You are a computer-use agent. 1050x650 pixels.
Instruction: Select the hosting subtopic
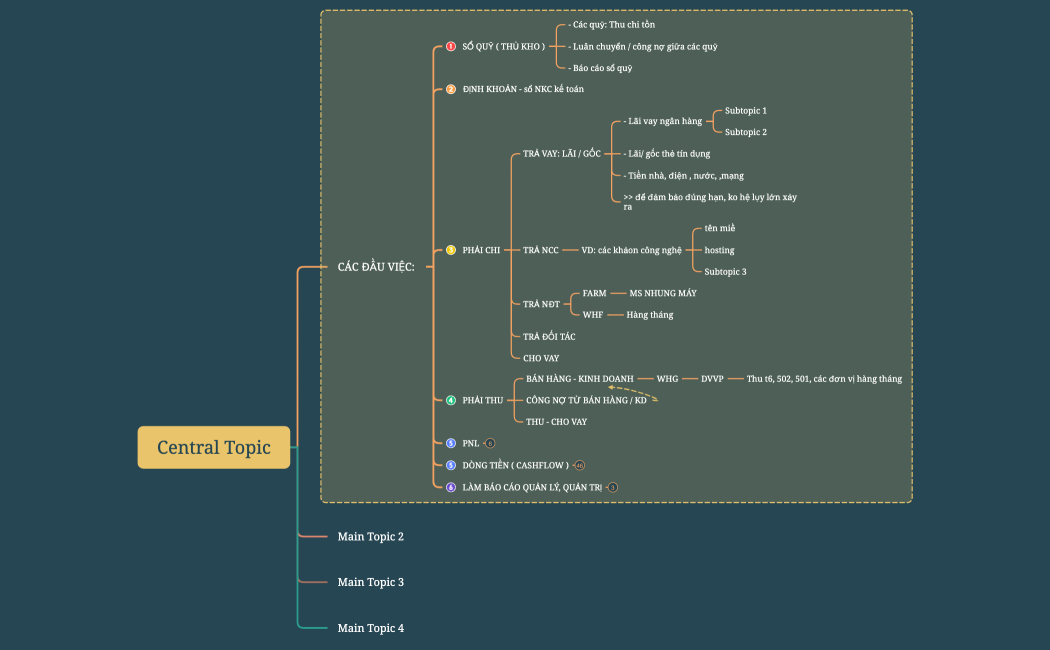pyautogui.click(x=719, y=250)
